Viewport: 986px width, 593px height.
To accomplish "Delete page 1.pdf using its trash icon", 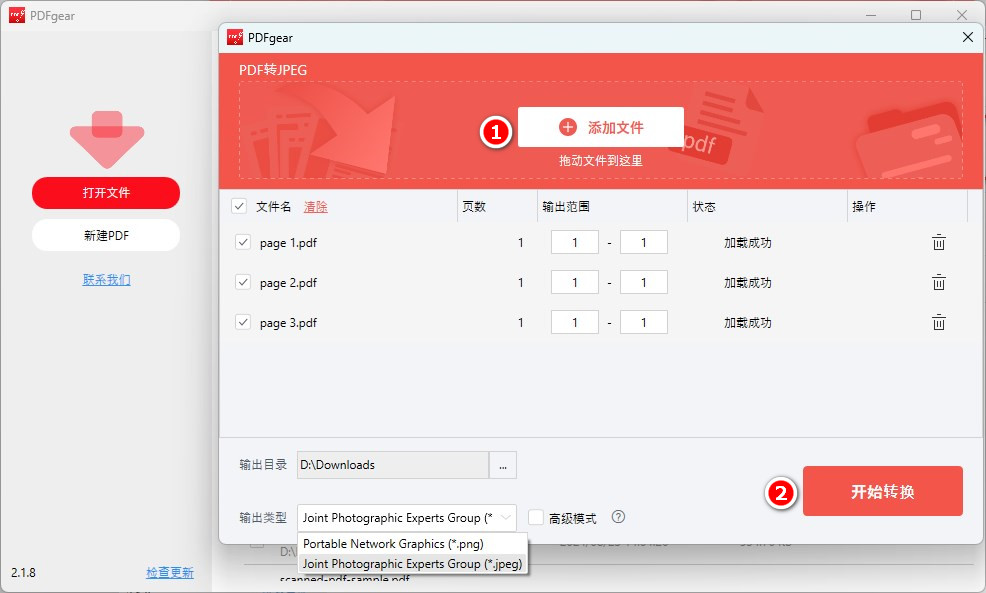I will pyautogui.click(x=938, y=242).
